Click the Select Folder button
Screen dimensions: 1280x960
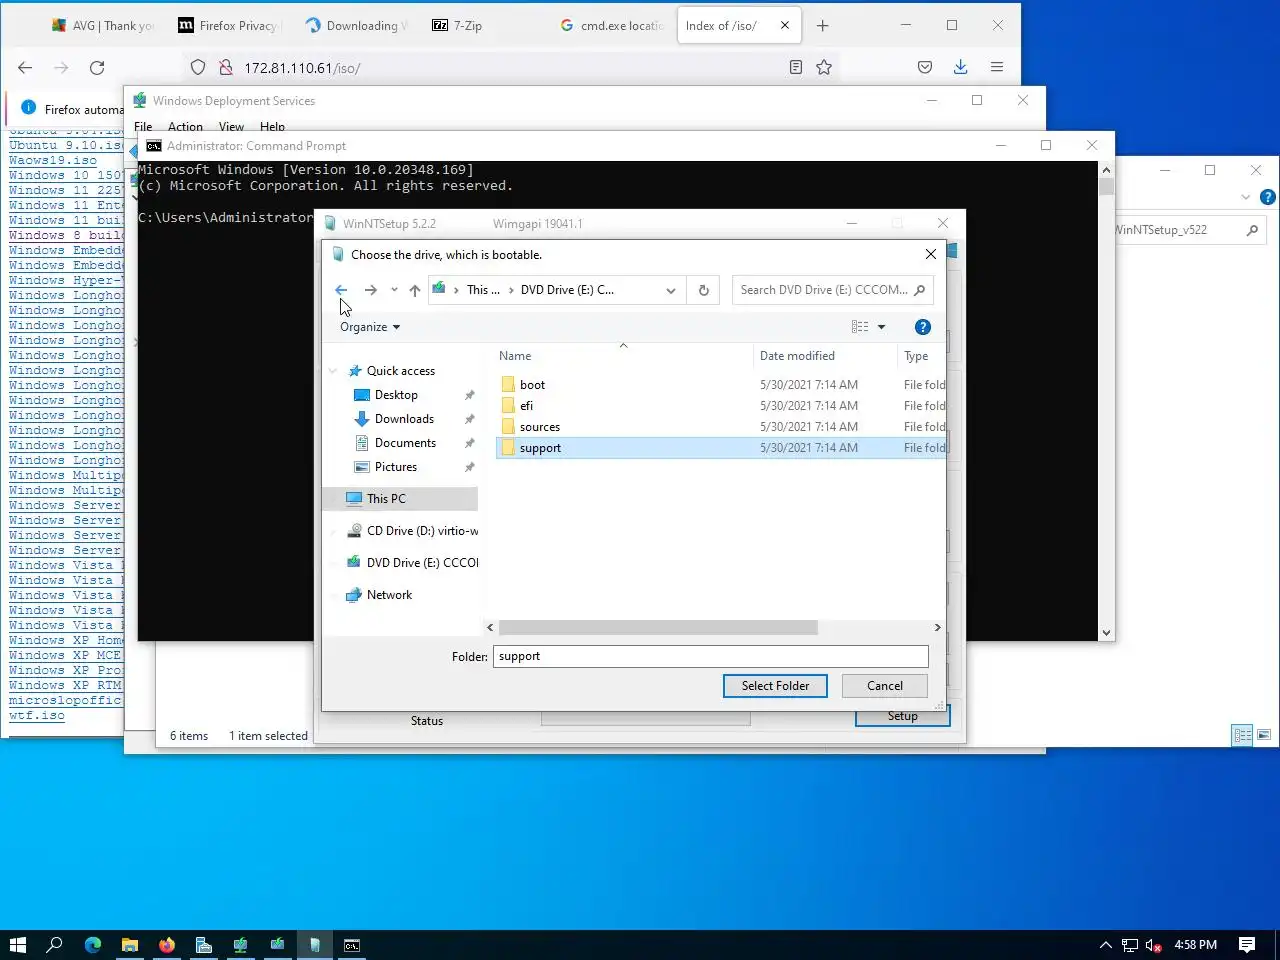tap(775, 686)
